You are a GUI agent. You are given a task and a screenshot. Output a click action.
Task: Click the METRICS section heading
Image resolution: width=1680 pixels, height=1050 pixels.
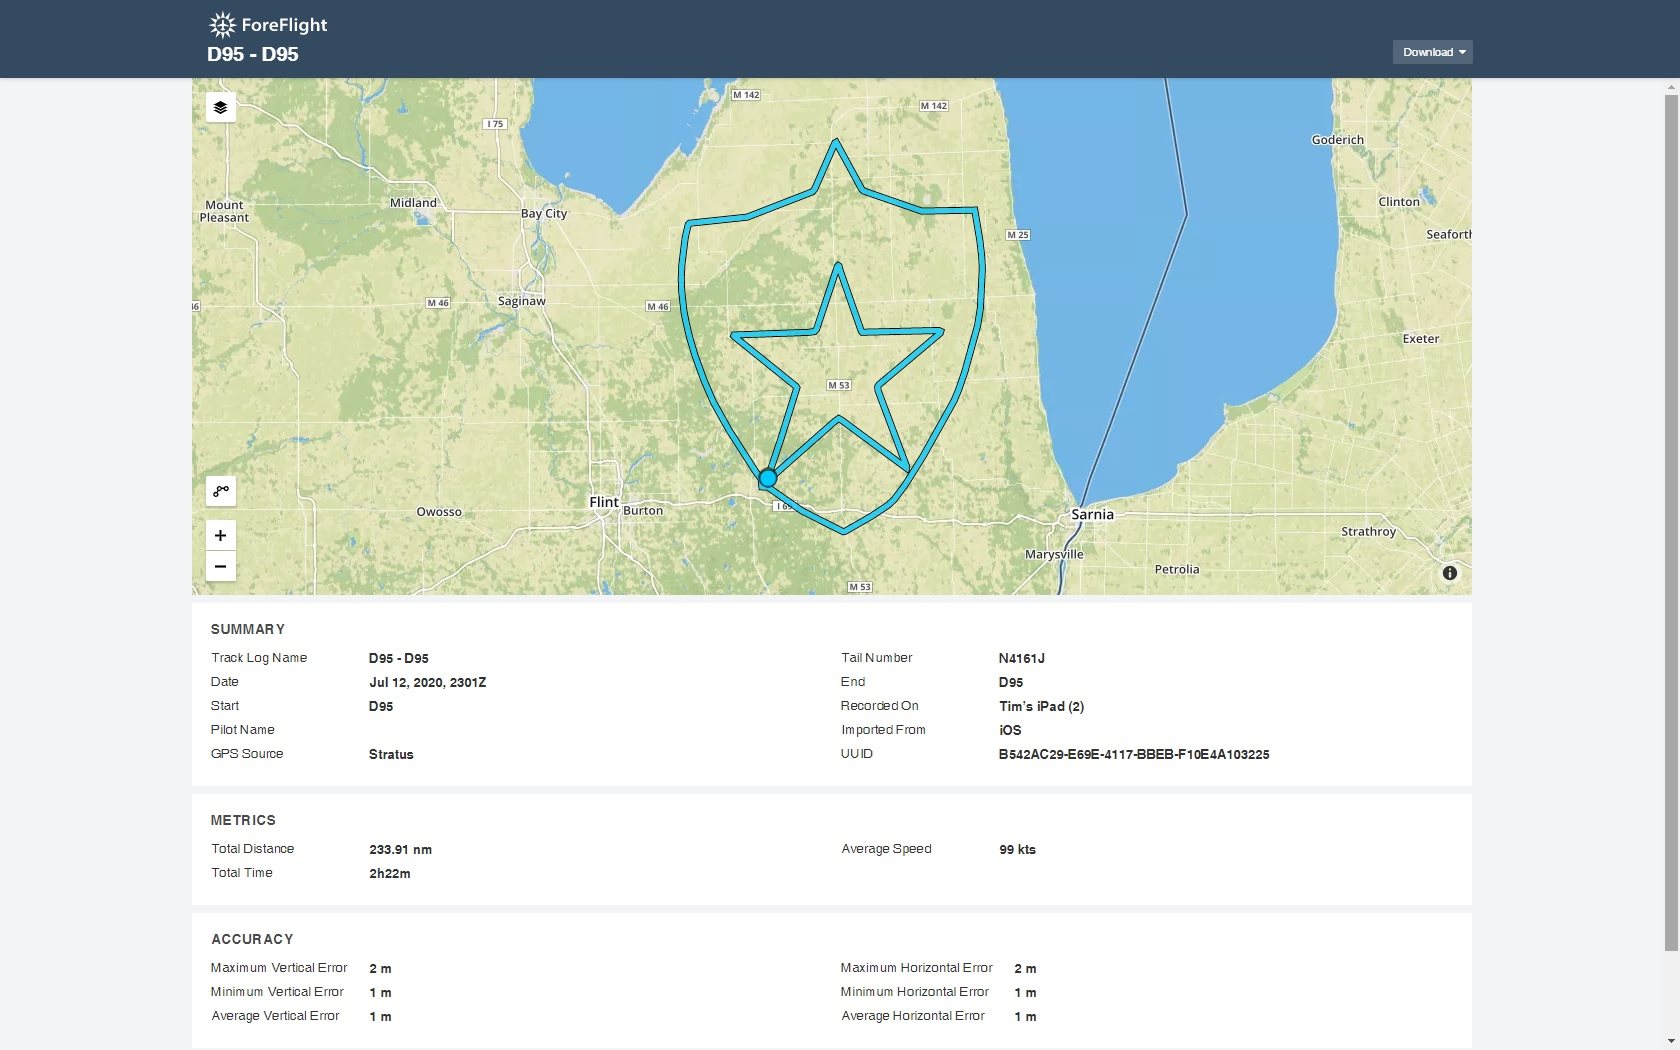click(x=243, y=820)
